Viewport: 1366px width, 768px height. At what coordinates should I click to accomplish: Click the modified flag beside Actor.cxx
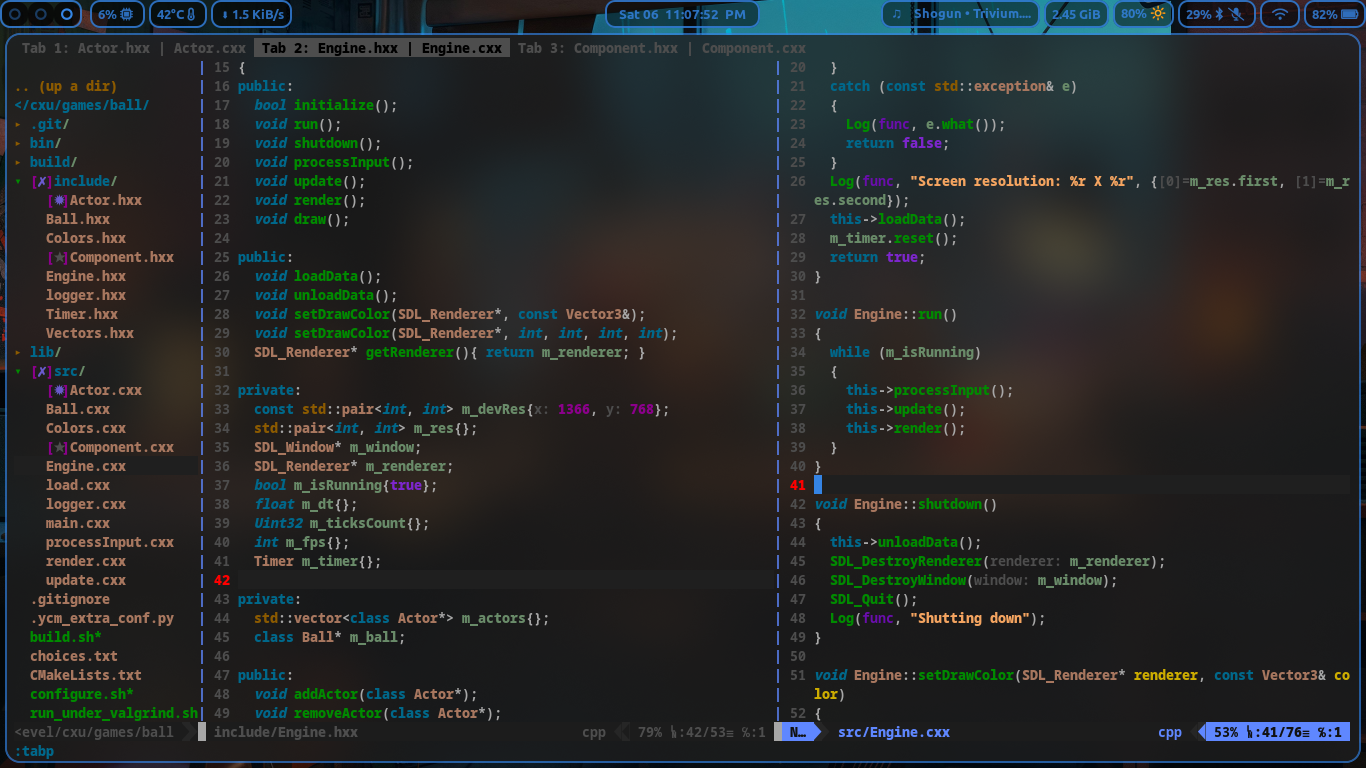click(x=58, y=390)
